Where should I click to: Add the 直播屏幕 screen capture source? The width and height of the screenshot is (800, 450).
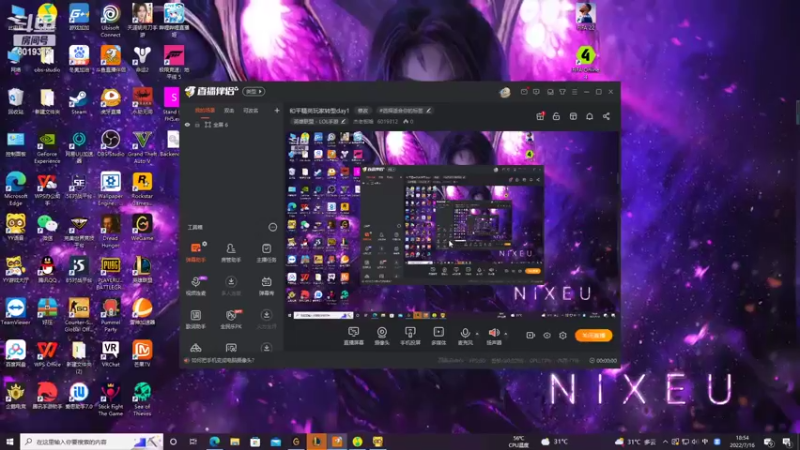point(354,336)
